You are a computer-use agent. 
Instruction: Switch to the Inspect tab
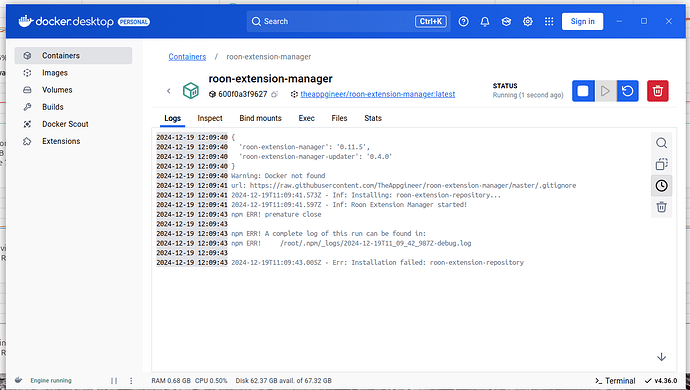point(210,118)
